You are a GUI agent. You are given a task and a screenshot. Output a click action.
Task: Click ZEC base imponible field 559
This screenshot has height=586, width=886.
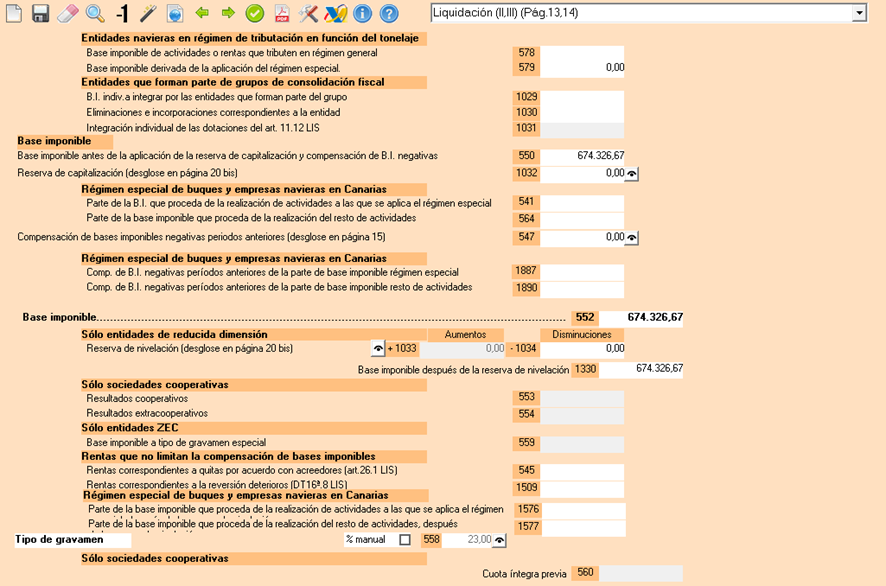coord(582,444)
